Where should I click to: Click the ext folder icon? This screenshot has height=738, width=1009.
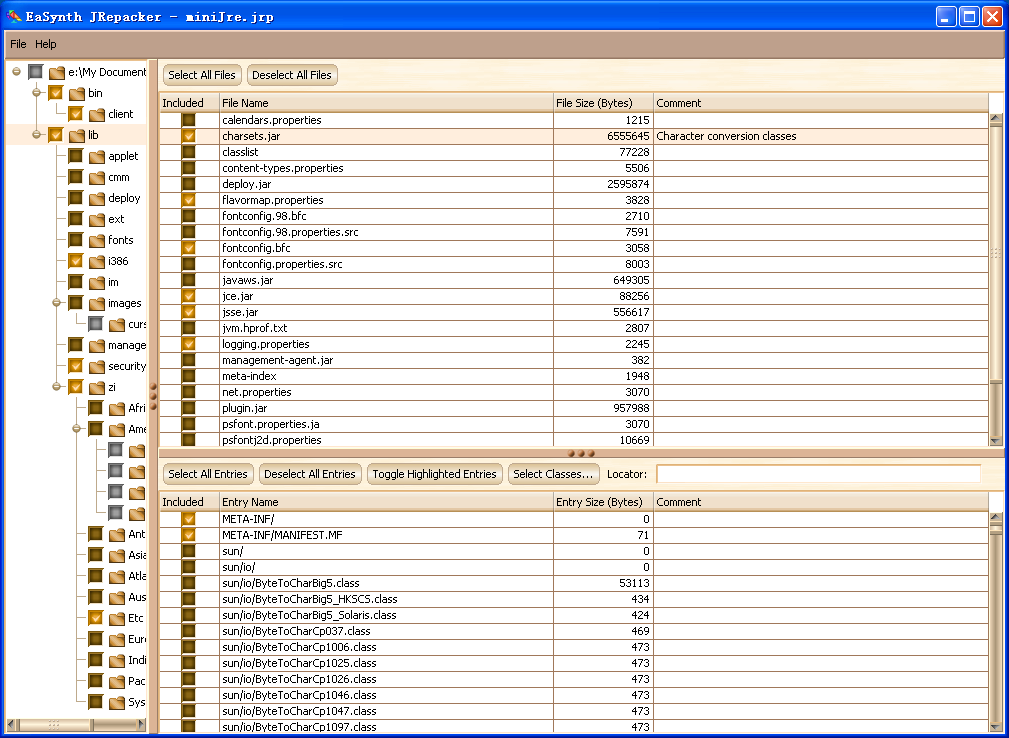(97, 219)
